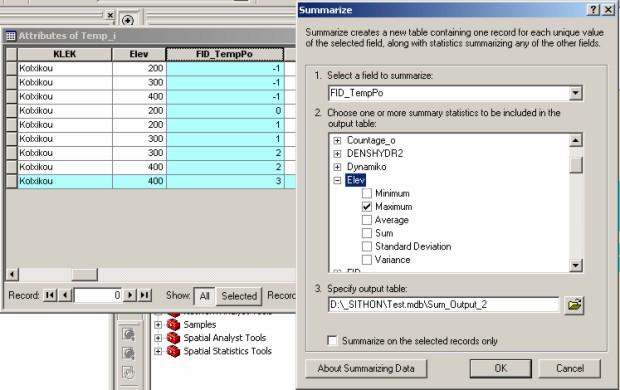Click attribute table scroll left arrow
Viewport: 620px width, 390px height.
(x=12, y=274)
